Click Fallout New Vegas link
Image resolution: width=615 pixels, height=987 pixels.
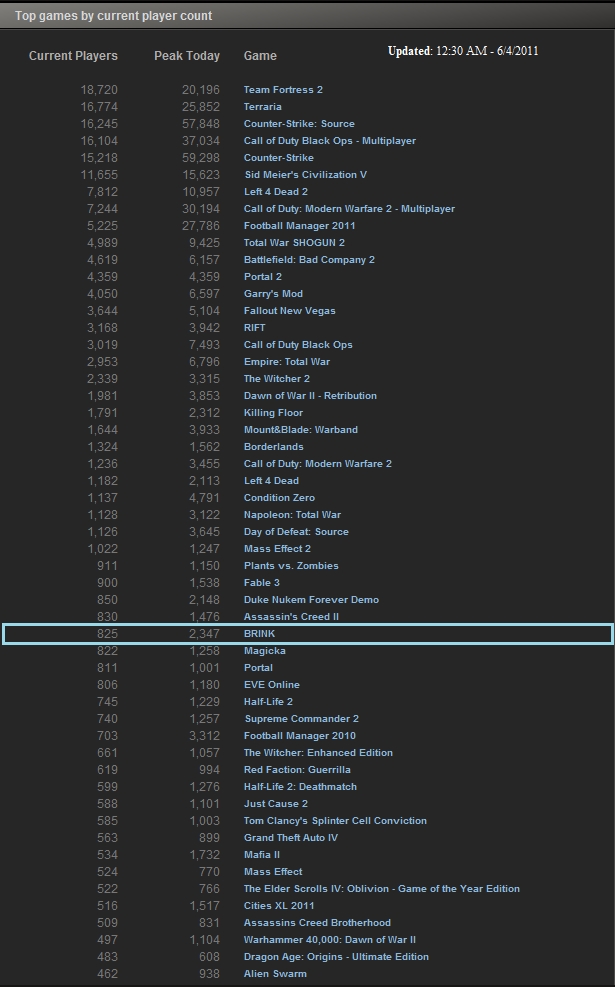click(289, 311)
